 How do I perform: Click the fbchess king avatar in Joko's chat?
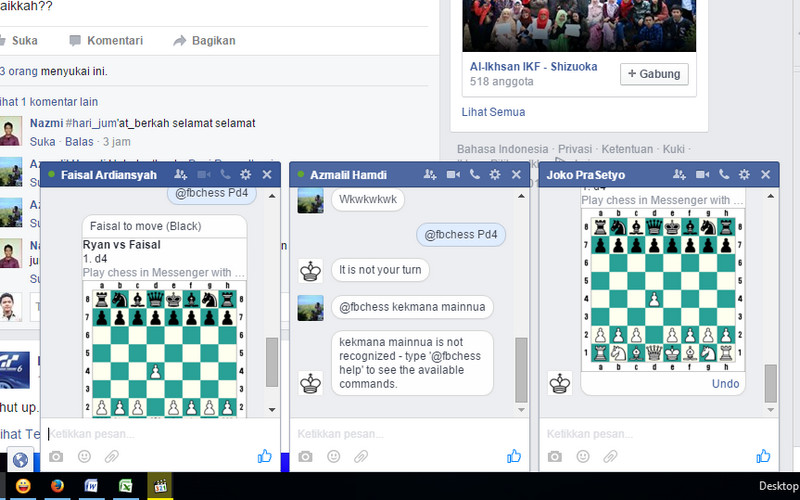pos(560,383)
